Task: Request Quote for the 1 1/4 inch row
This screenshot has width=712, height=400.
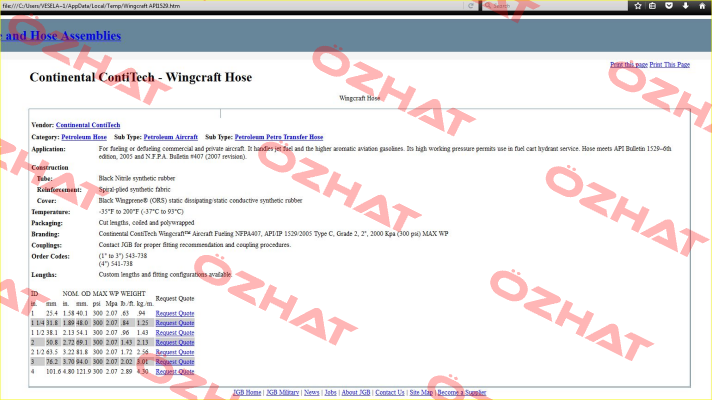Action: coord(175,323)
